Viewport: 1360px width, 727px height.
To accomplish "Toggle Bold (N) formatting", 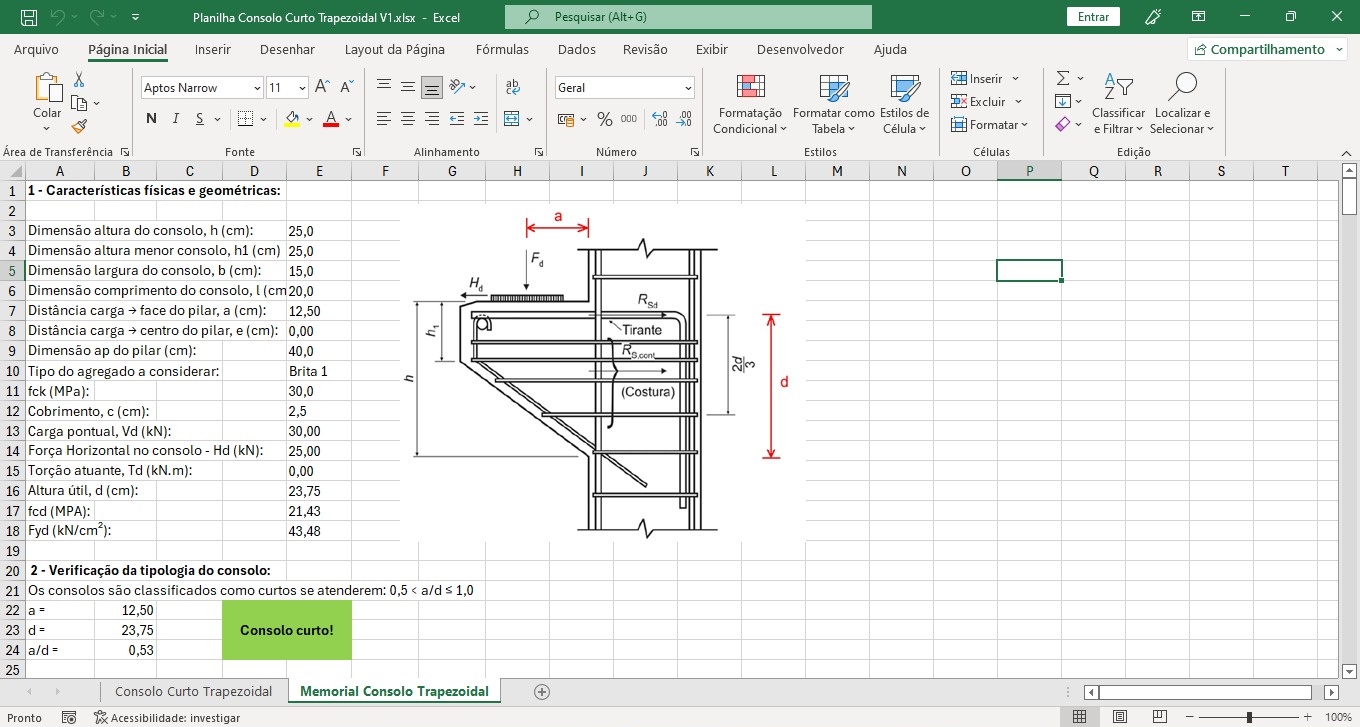I will (x=151, y=119).
